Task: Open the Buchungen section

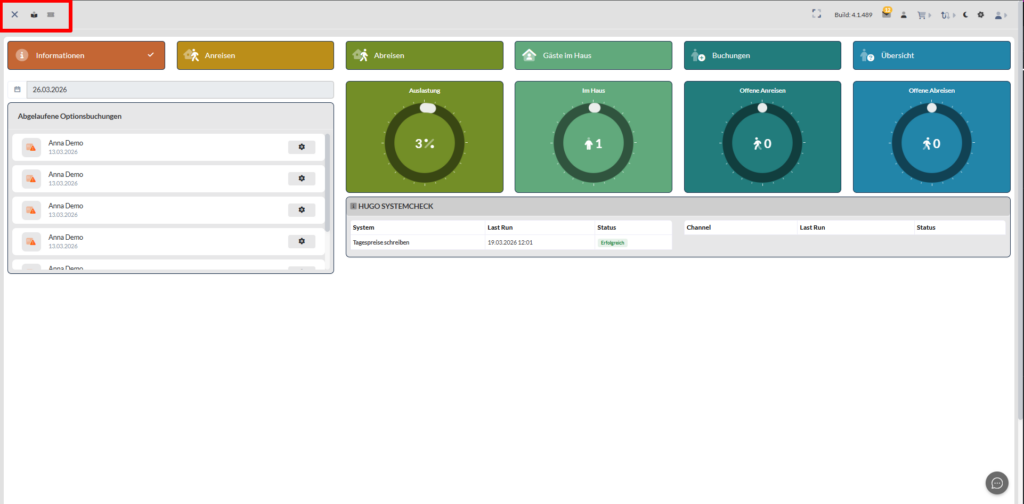Action: point(762,56)
